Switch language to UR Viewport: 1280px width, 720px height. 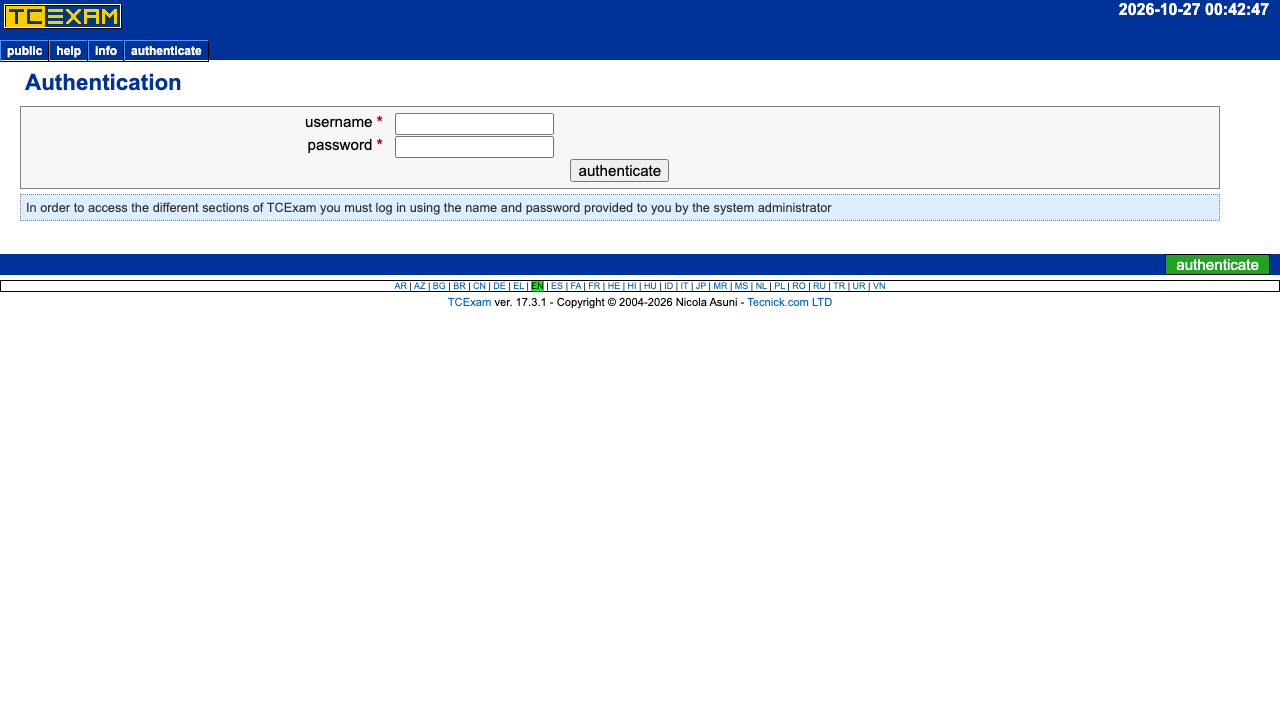[x=859, y=286]
